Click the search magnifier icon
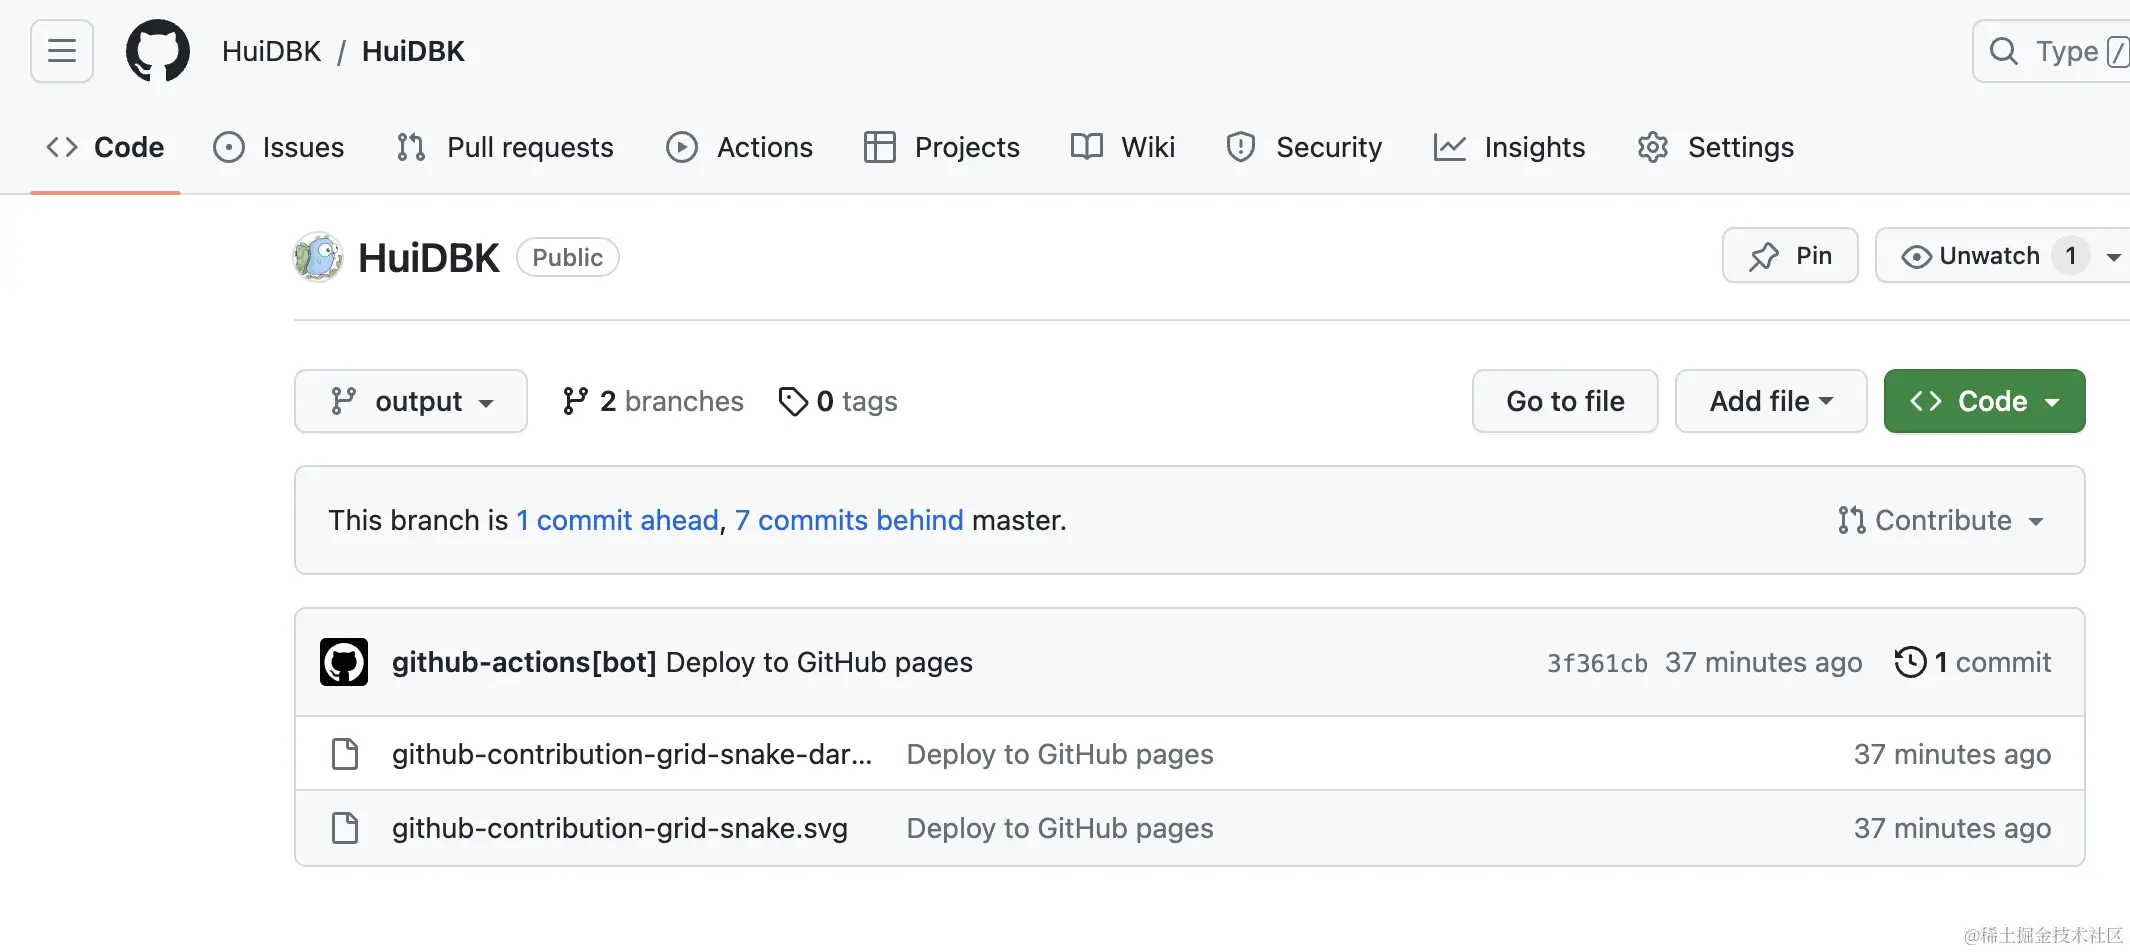The height and width of the screenshot is (952, 2130). point(2003,51)
